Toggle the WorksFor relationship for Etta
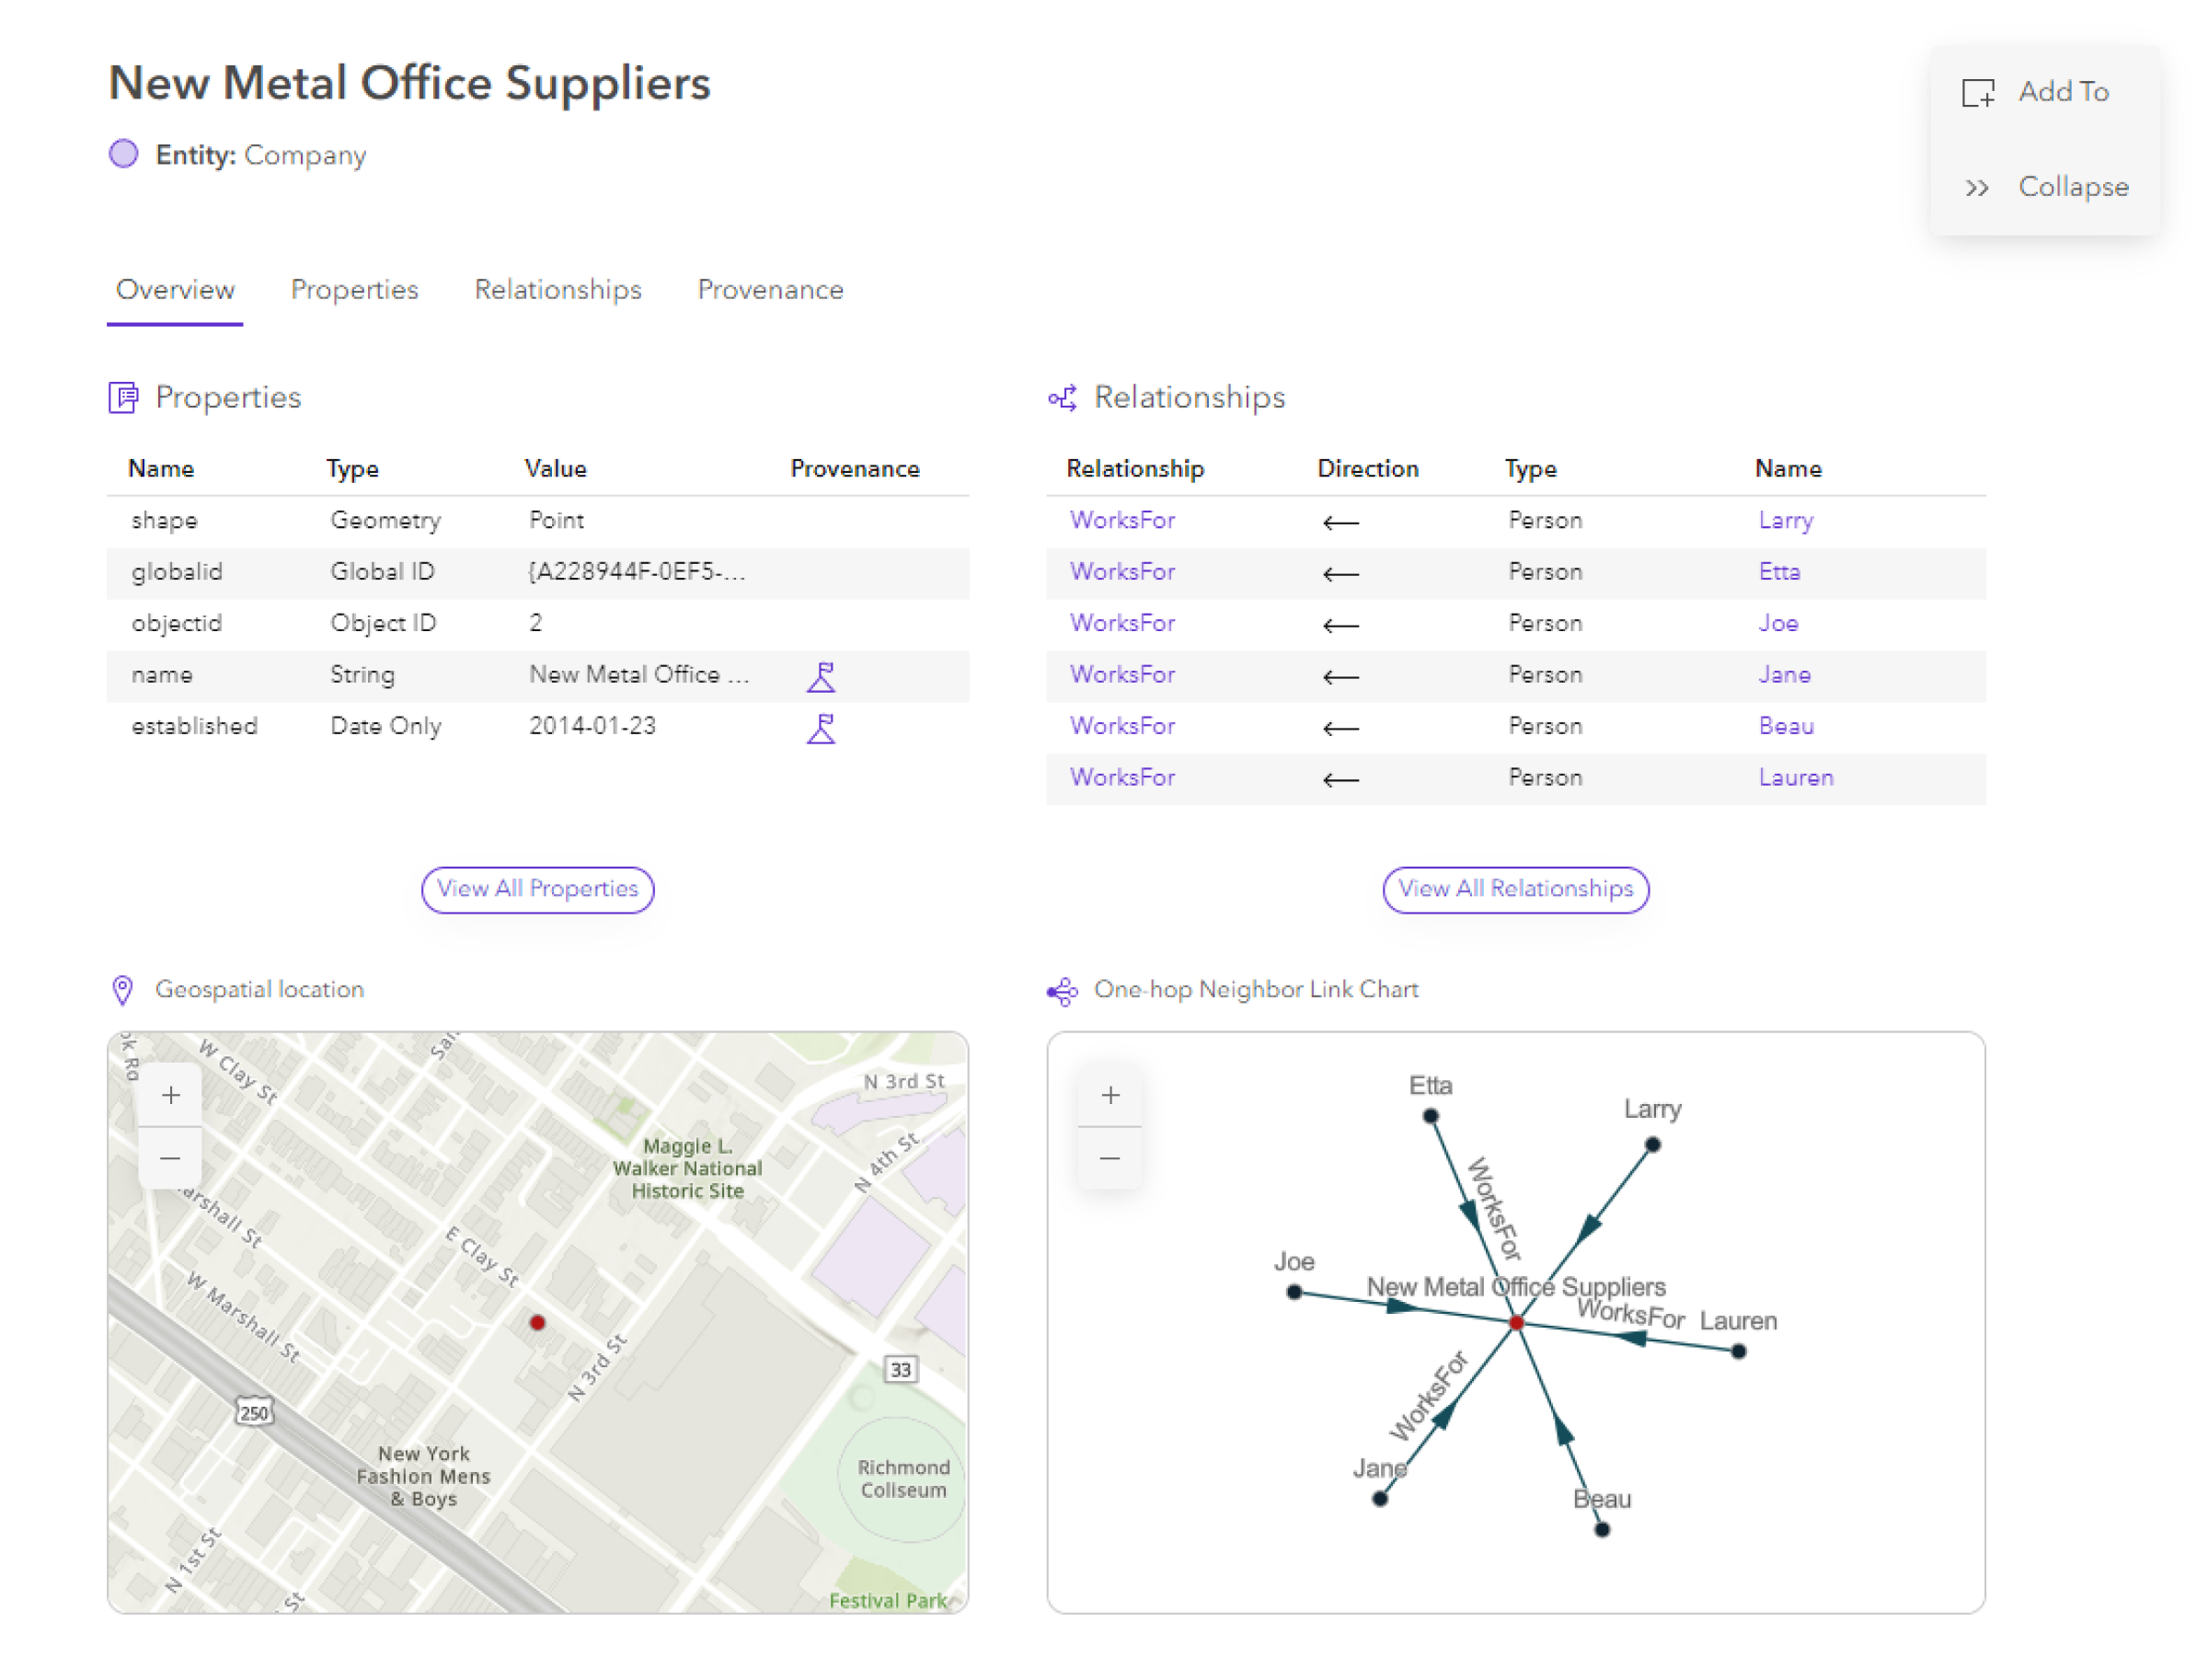The width and height of the screenshot is (2208, 1680). tap(1124, 571)
